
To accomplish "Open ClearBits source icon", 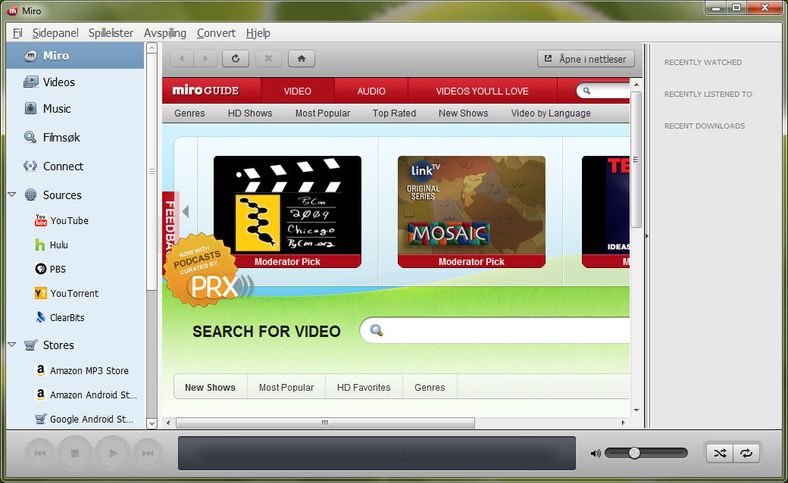I will 41,317.
